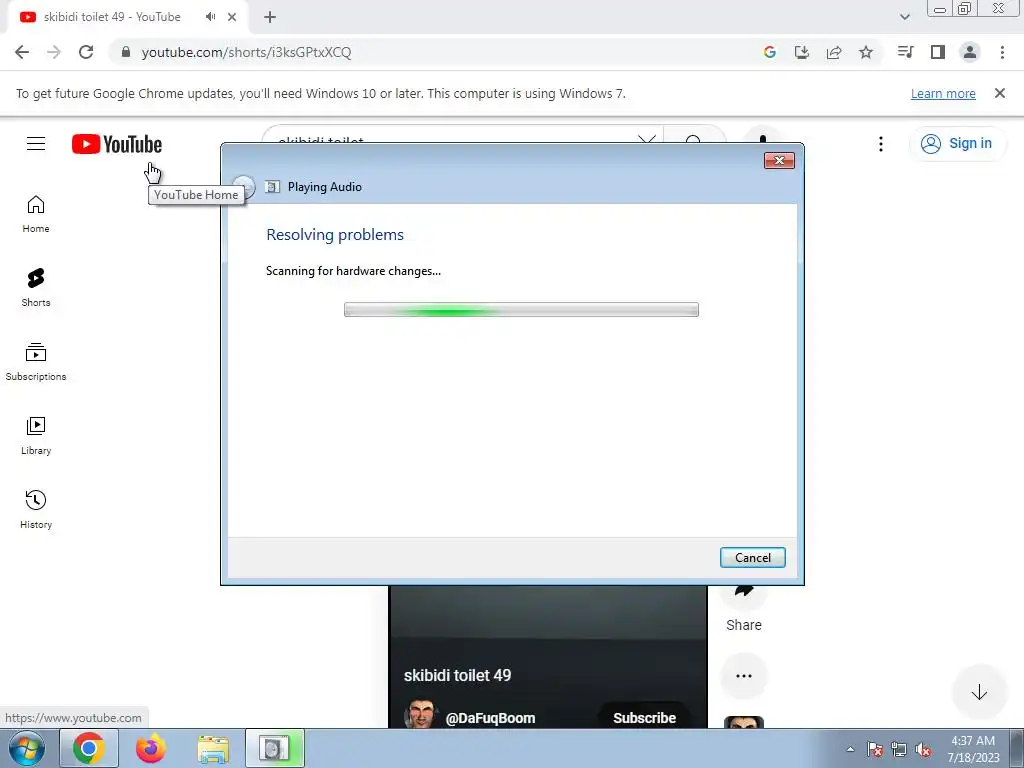Click the Action Center flag icon
The height and width of the screenshot is (768, 1024).
(875, 750)
